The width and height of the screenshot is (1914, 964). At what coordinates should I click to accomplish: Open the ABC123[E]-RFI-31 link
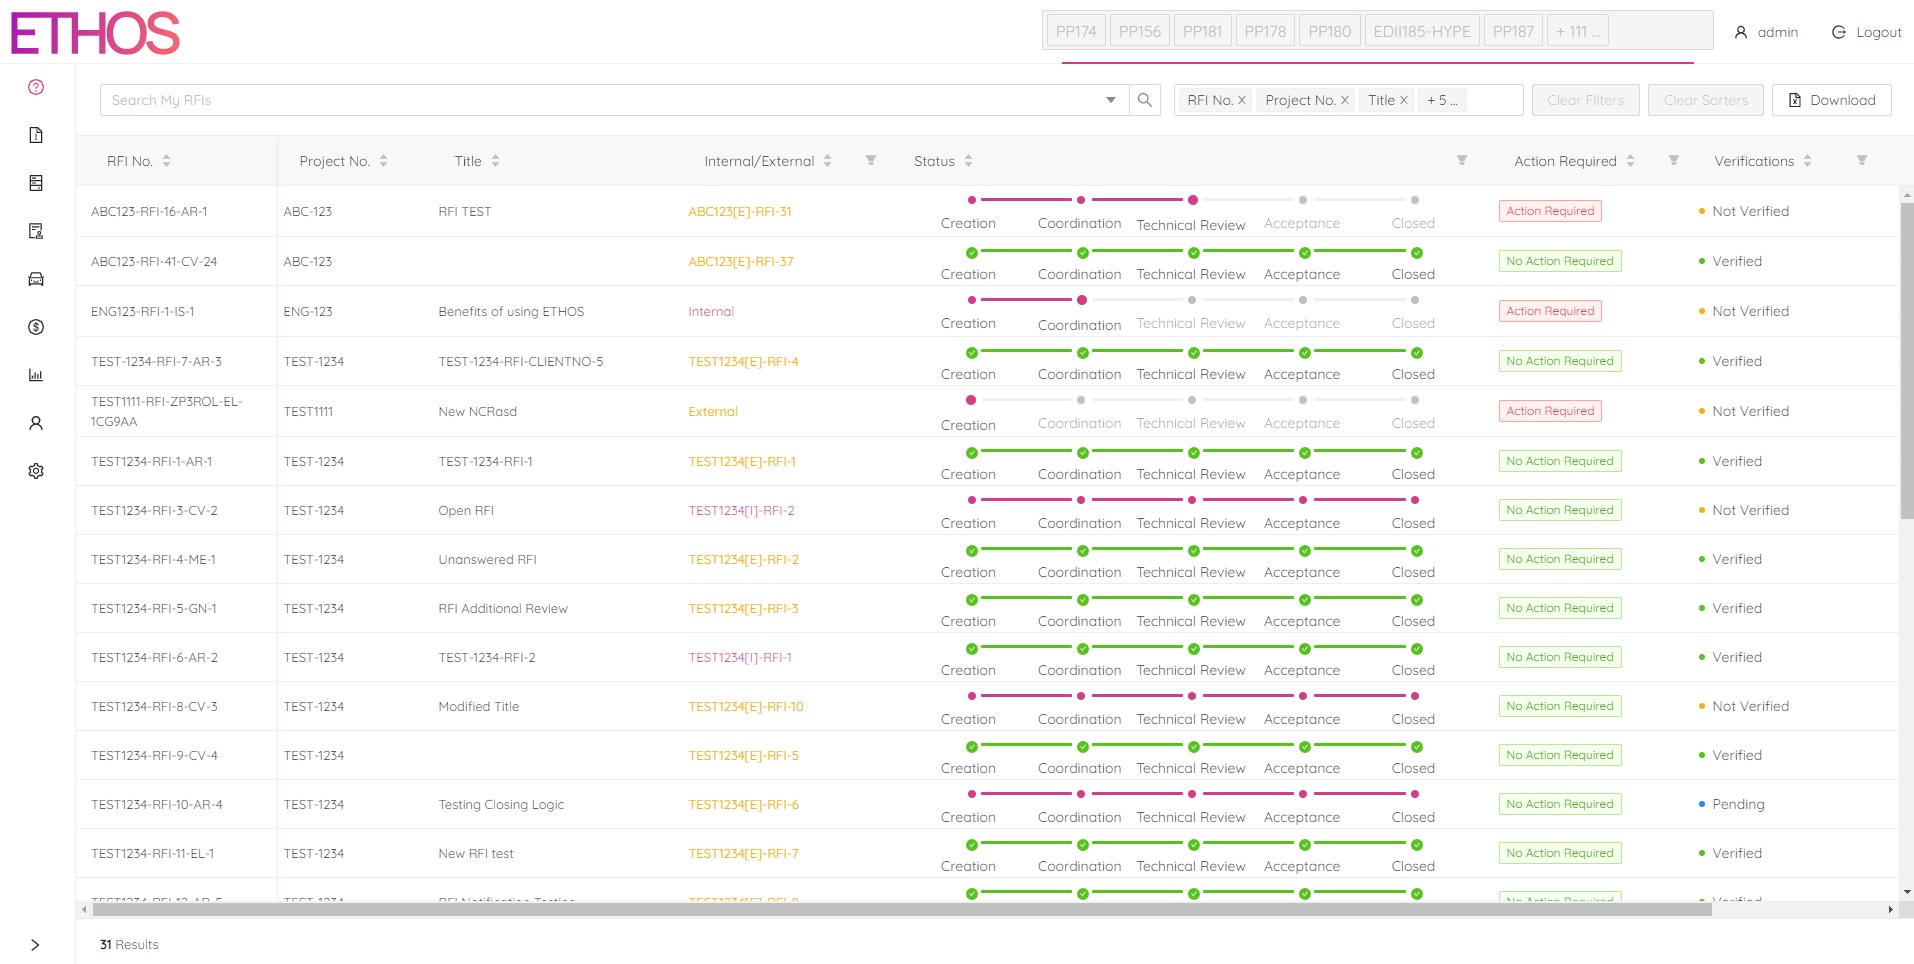[x=739, y=211]
